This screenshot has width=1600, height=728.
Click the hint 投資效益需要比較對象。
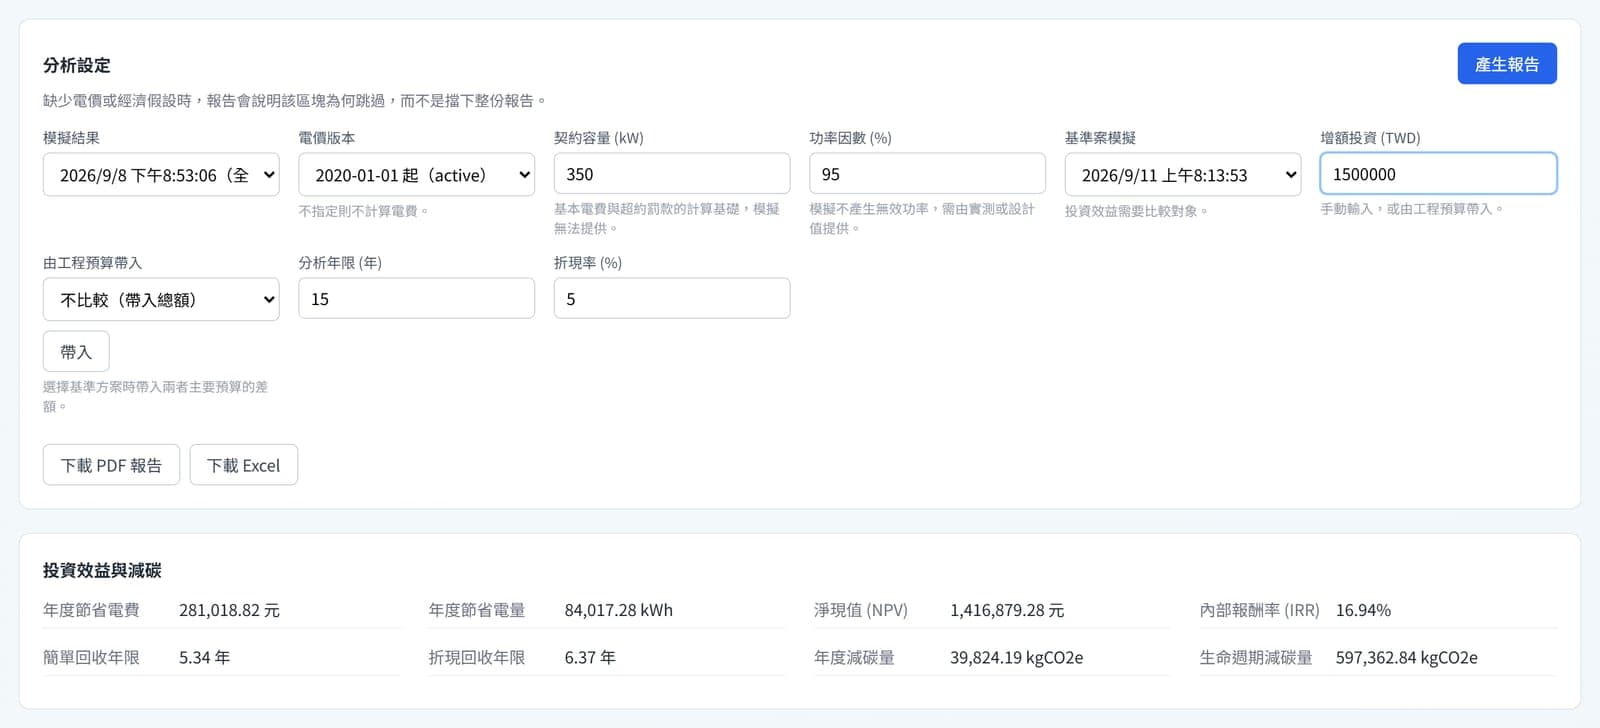tap(1137, 211)
